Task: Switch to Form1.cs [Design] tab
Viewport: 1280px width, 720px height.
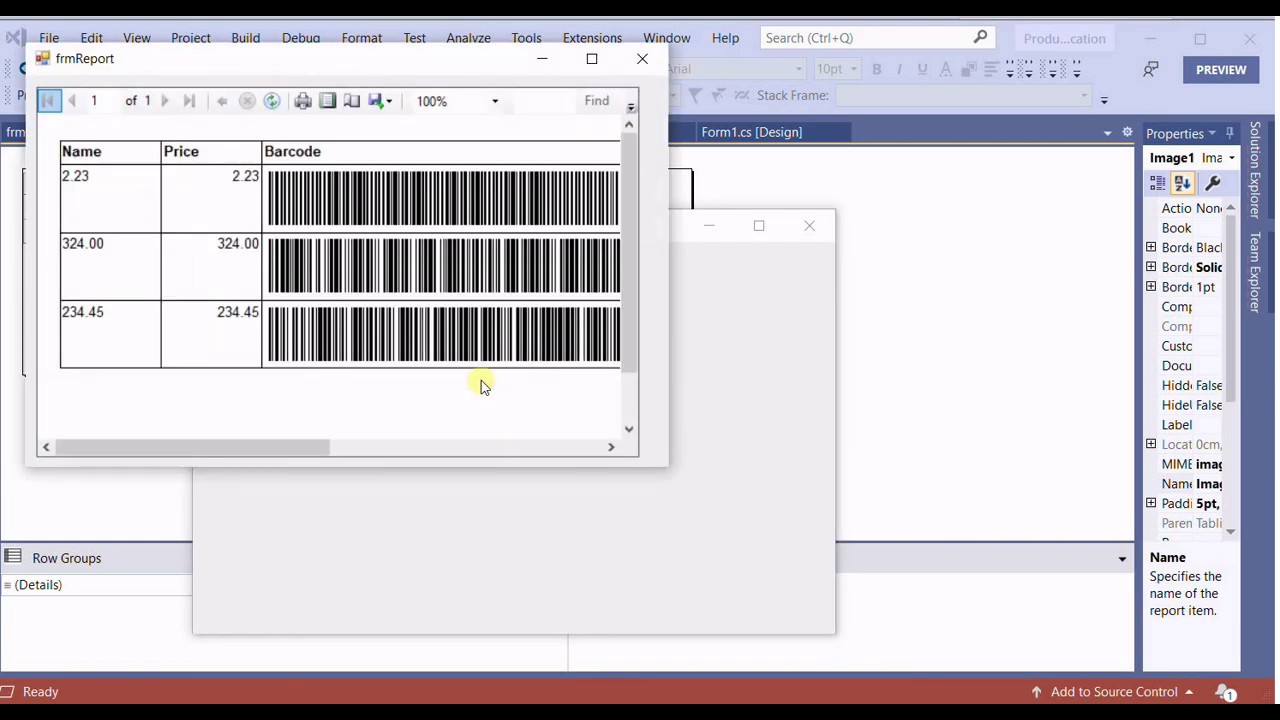Action: [x=752, y=132]
